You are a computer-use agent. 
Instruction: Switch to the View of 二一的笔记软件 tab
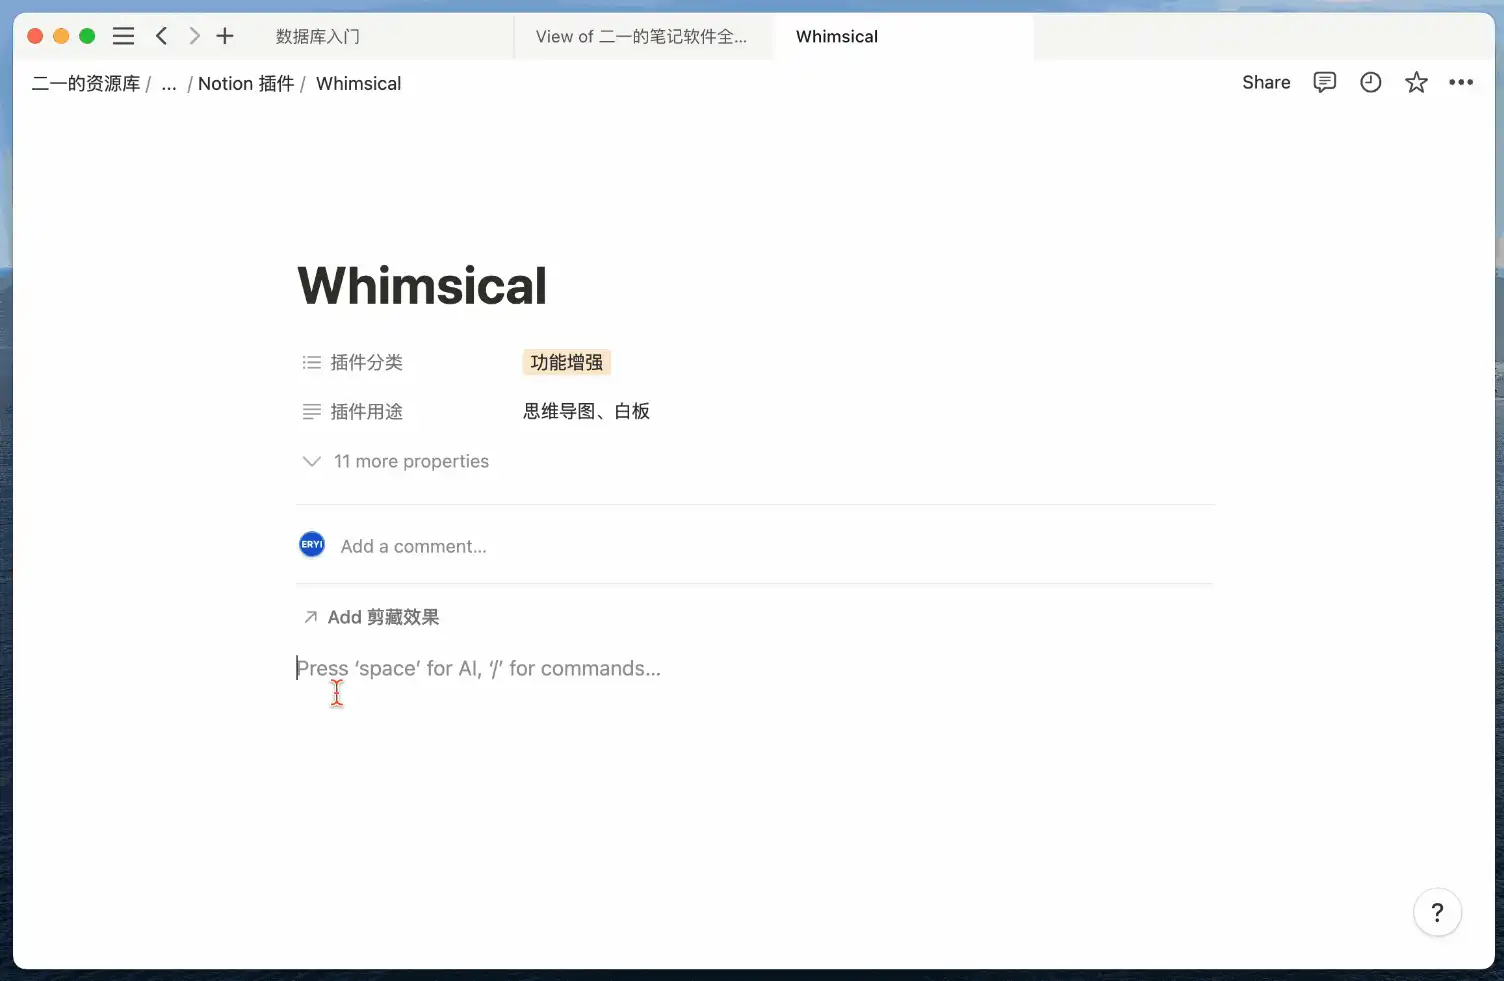(x=641, y=37)
